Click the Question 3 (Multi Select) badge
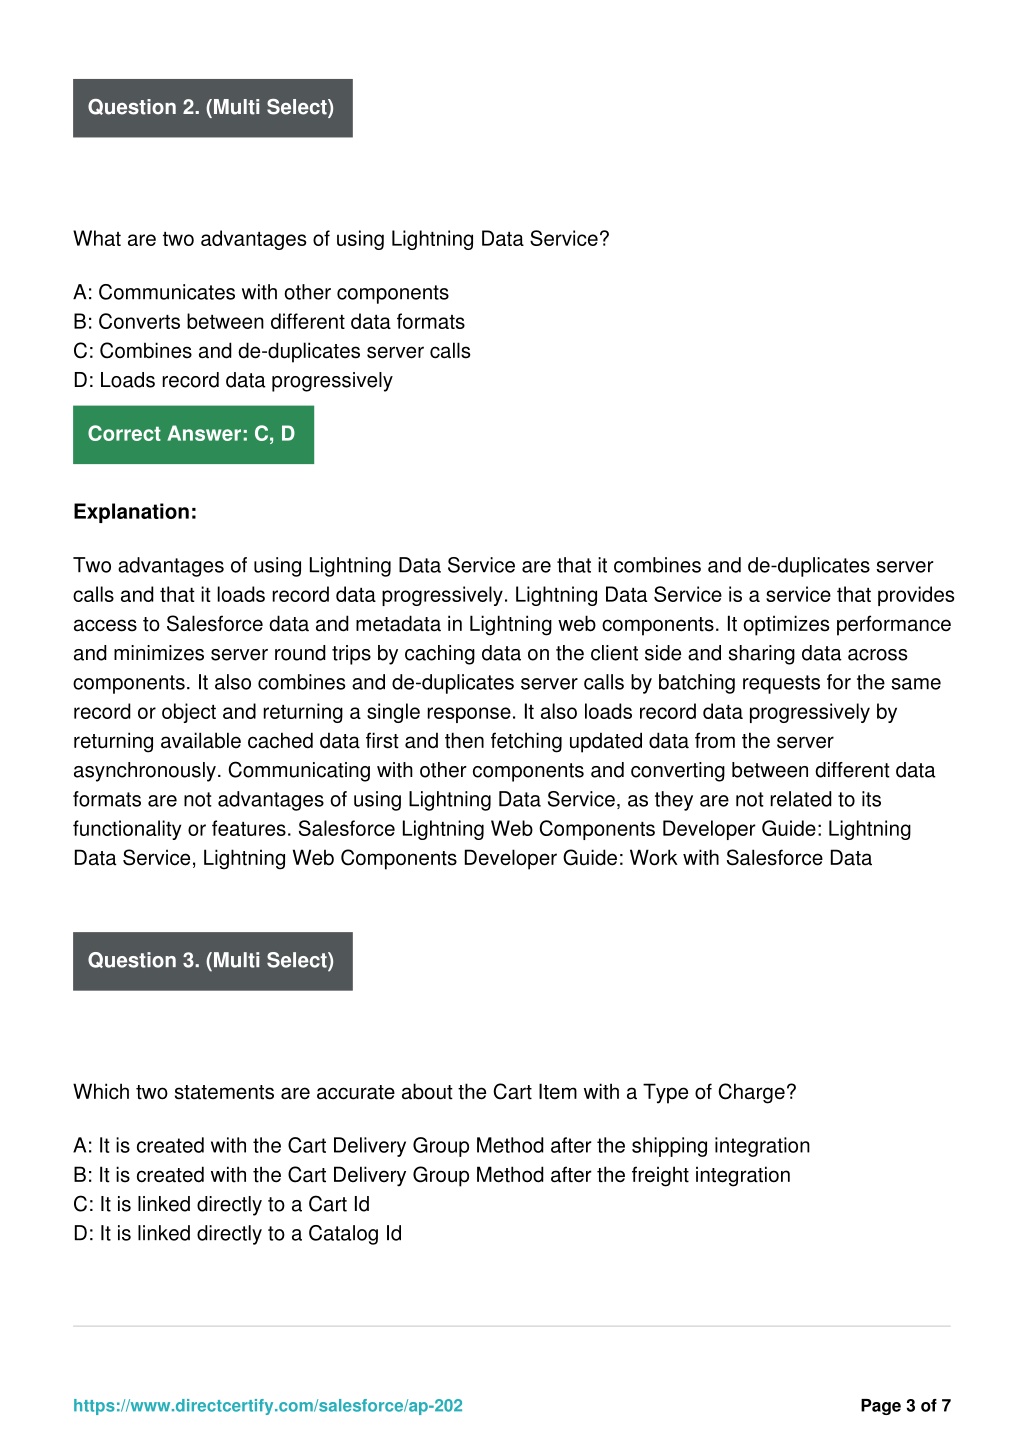1024x1448 pixels. pos(212,961)
